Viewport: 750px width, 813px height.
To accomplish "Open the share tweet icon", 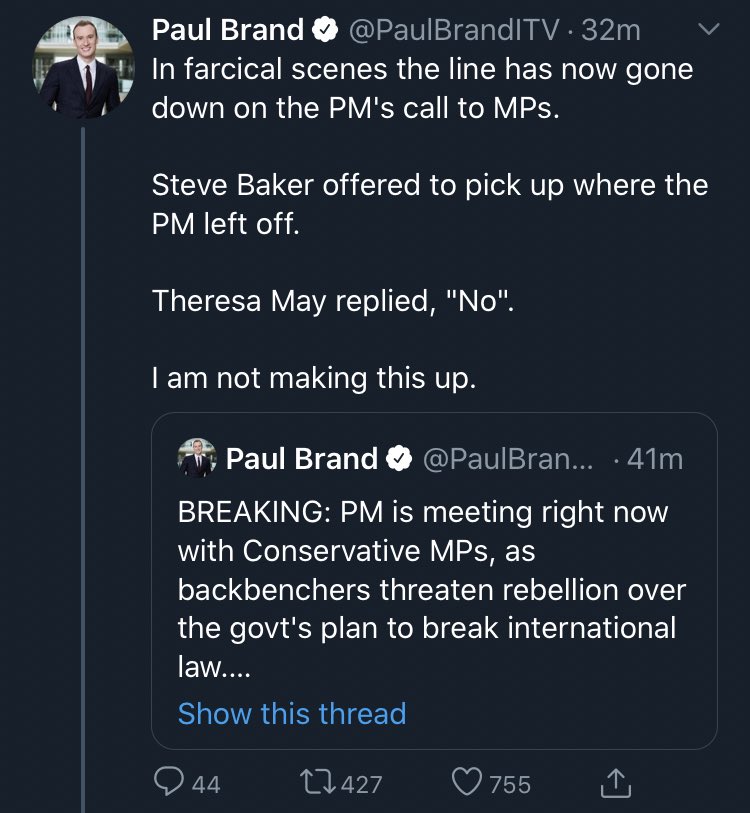I will pos(617,784).
